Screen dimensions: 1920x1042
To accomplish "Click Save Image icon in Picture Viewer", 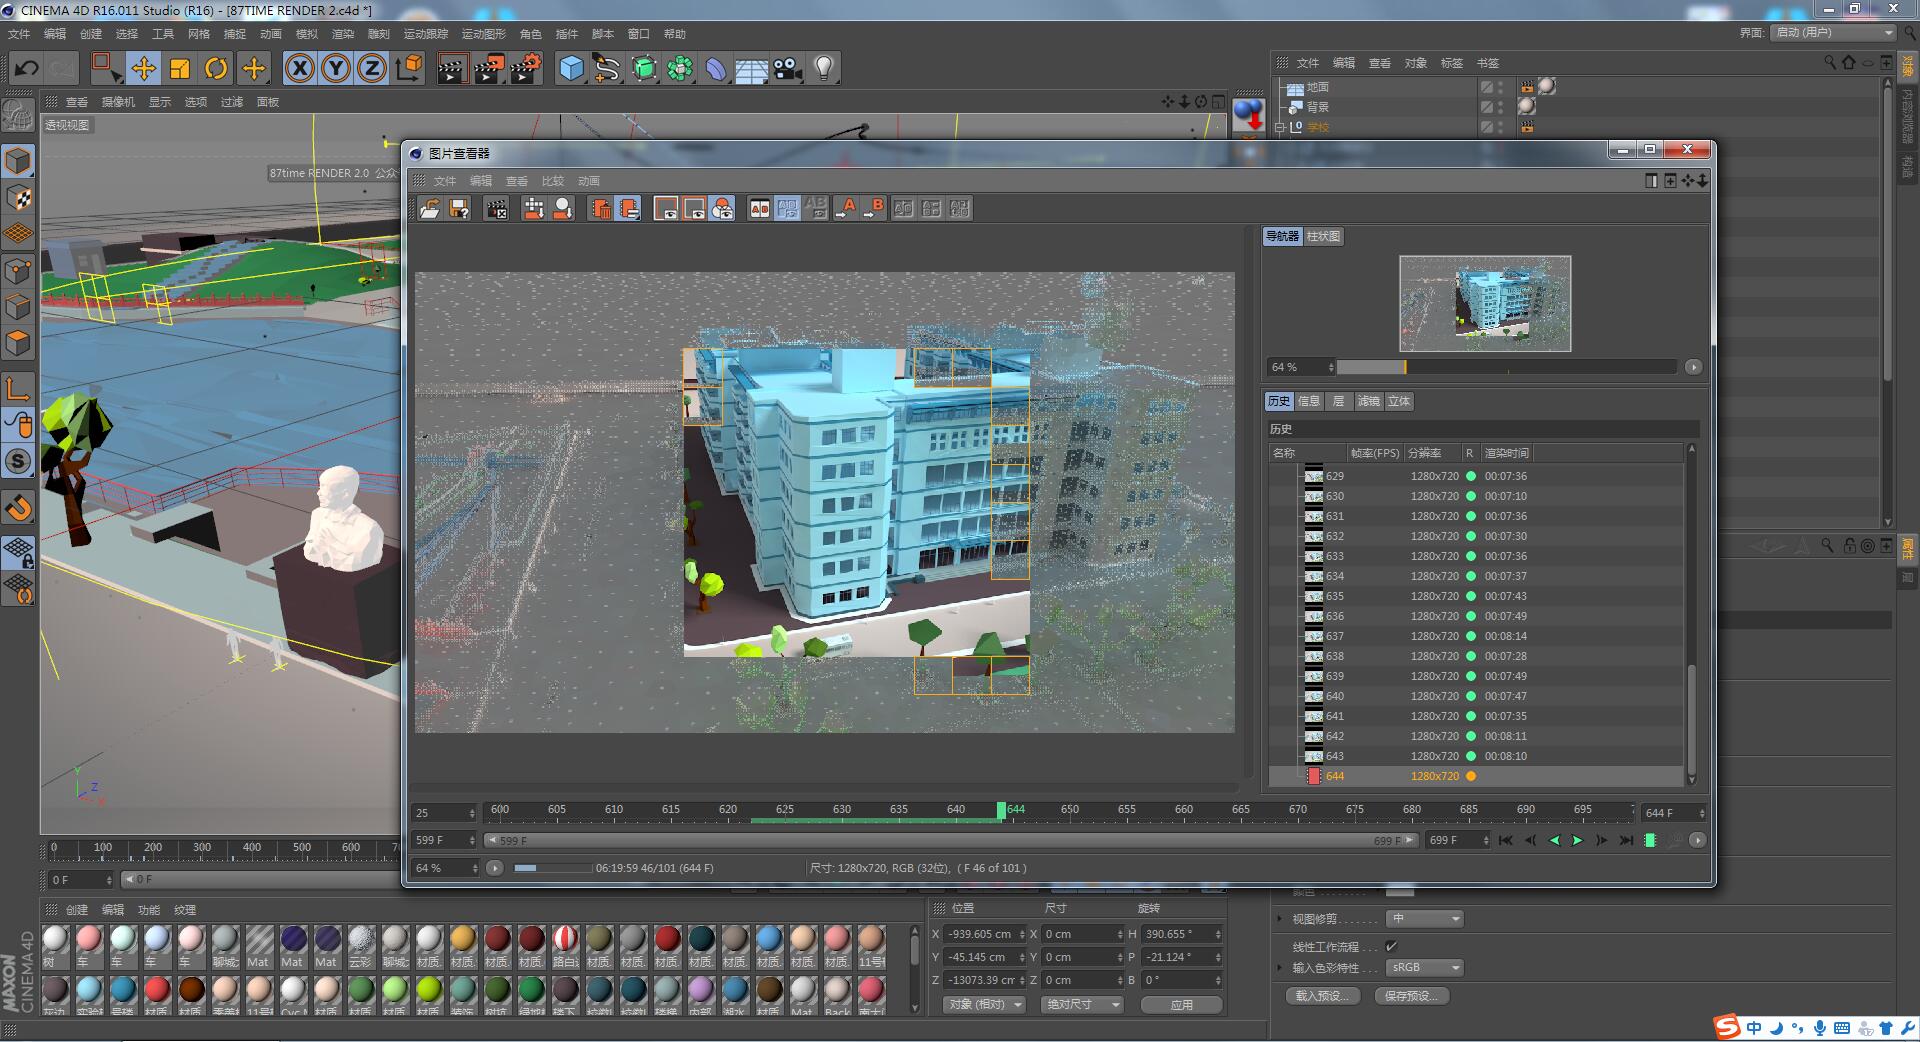I will pyautogui.click(x=459, y=208).
